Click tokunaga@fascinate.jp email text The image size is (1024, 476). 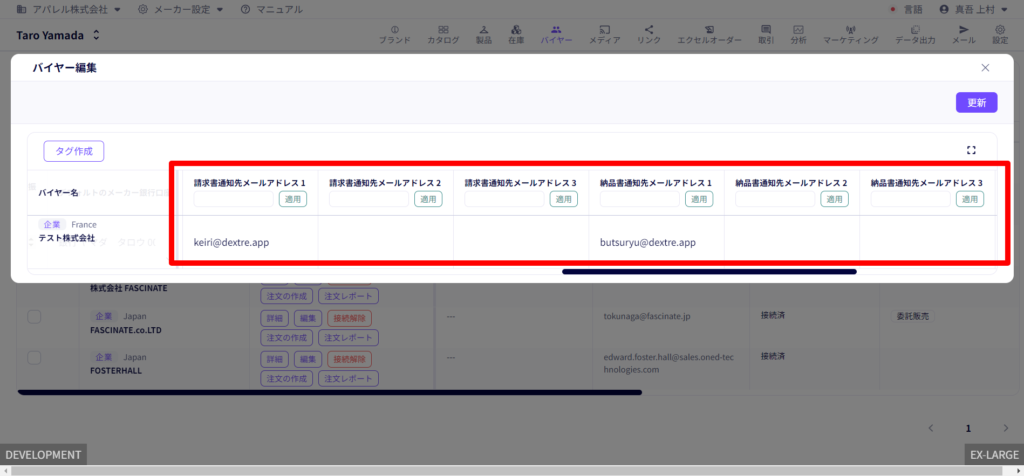(647, 316)
